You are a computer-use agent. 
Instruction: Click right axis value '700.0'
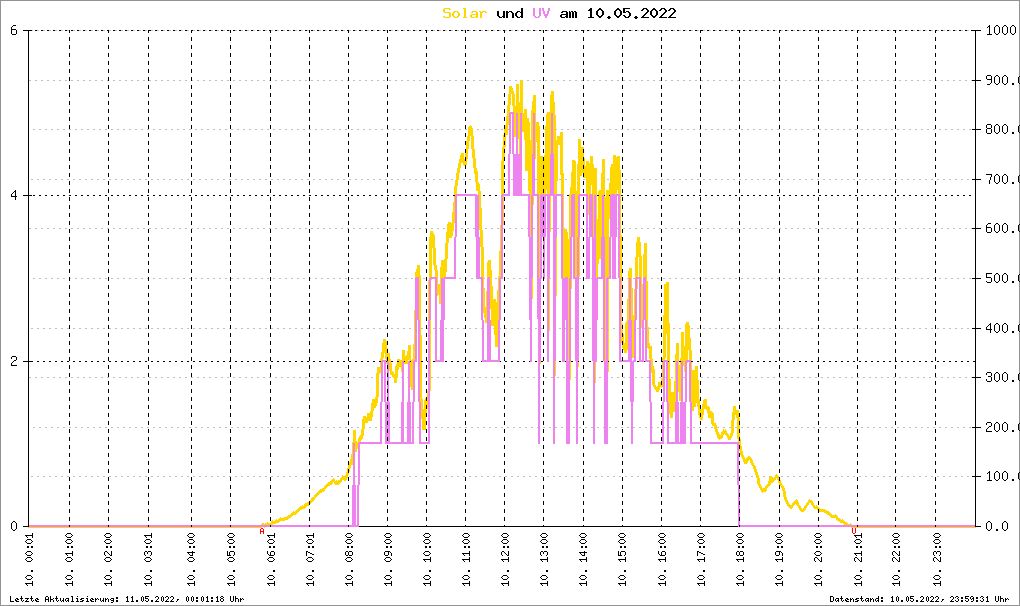(1002, 179)
